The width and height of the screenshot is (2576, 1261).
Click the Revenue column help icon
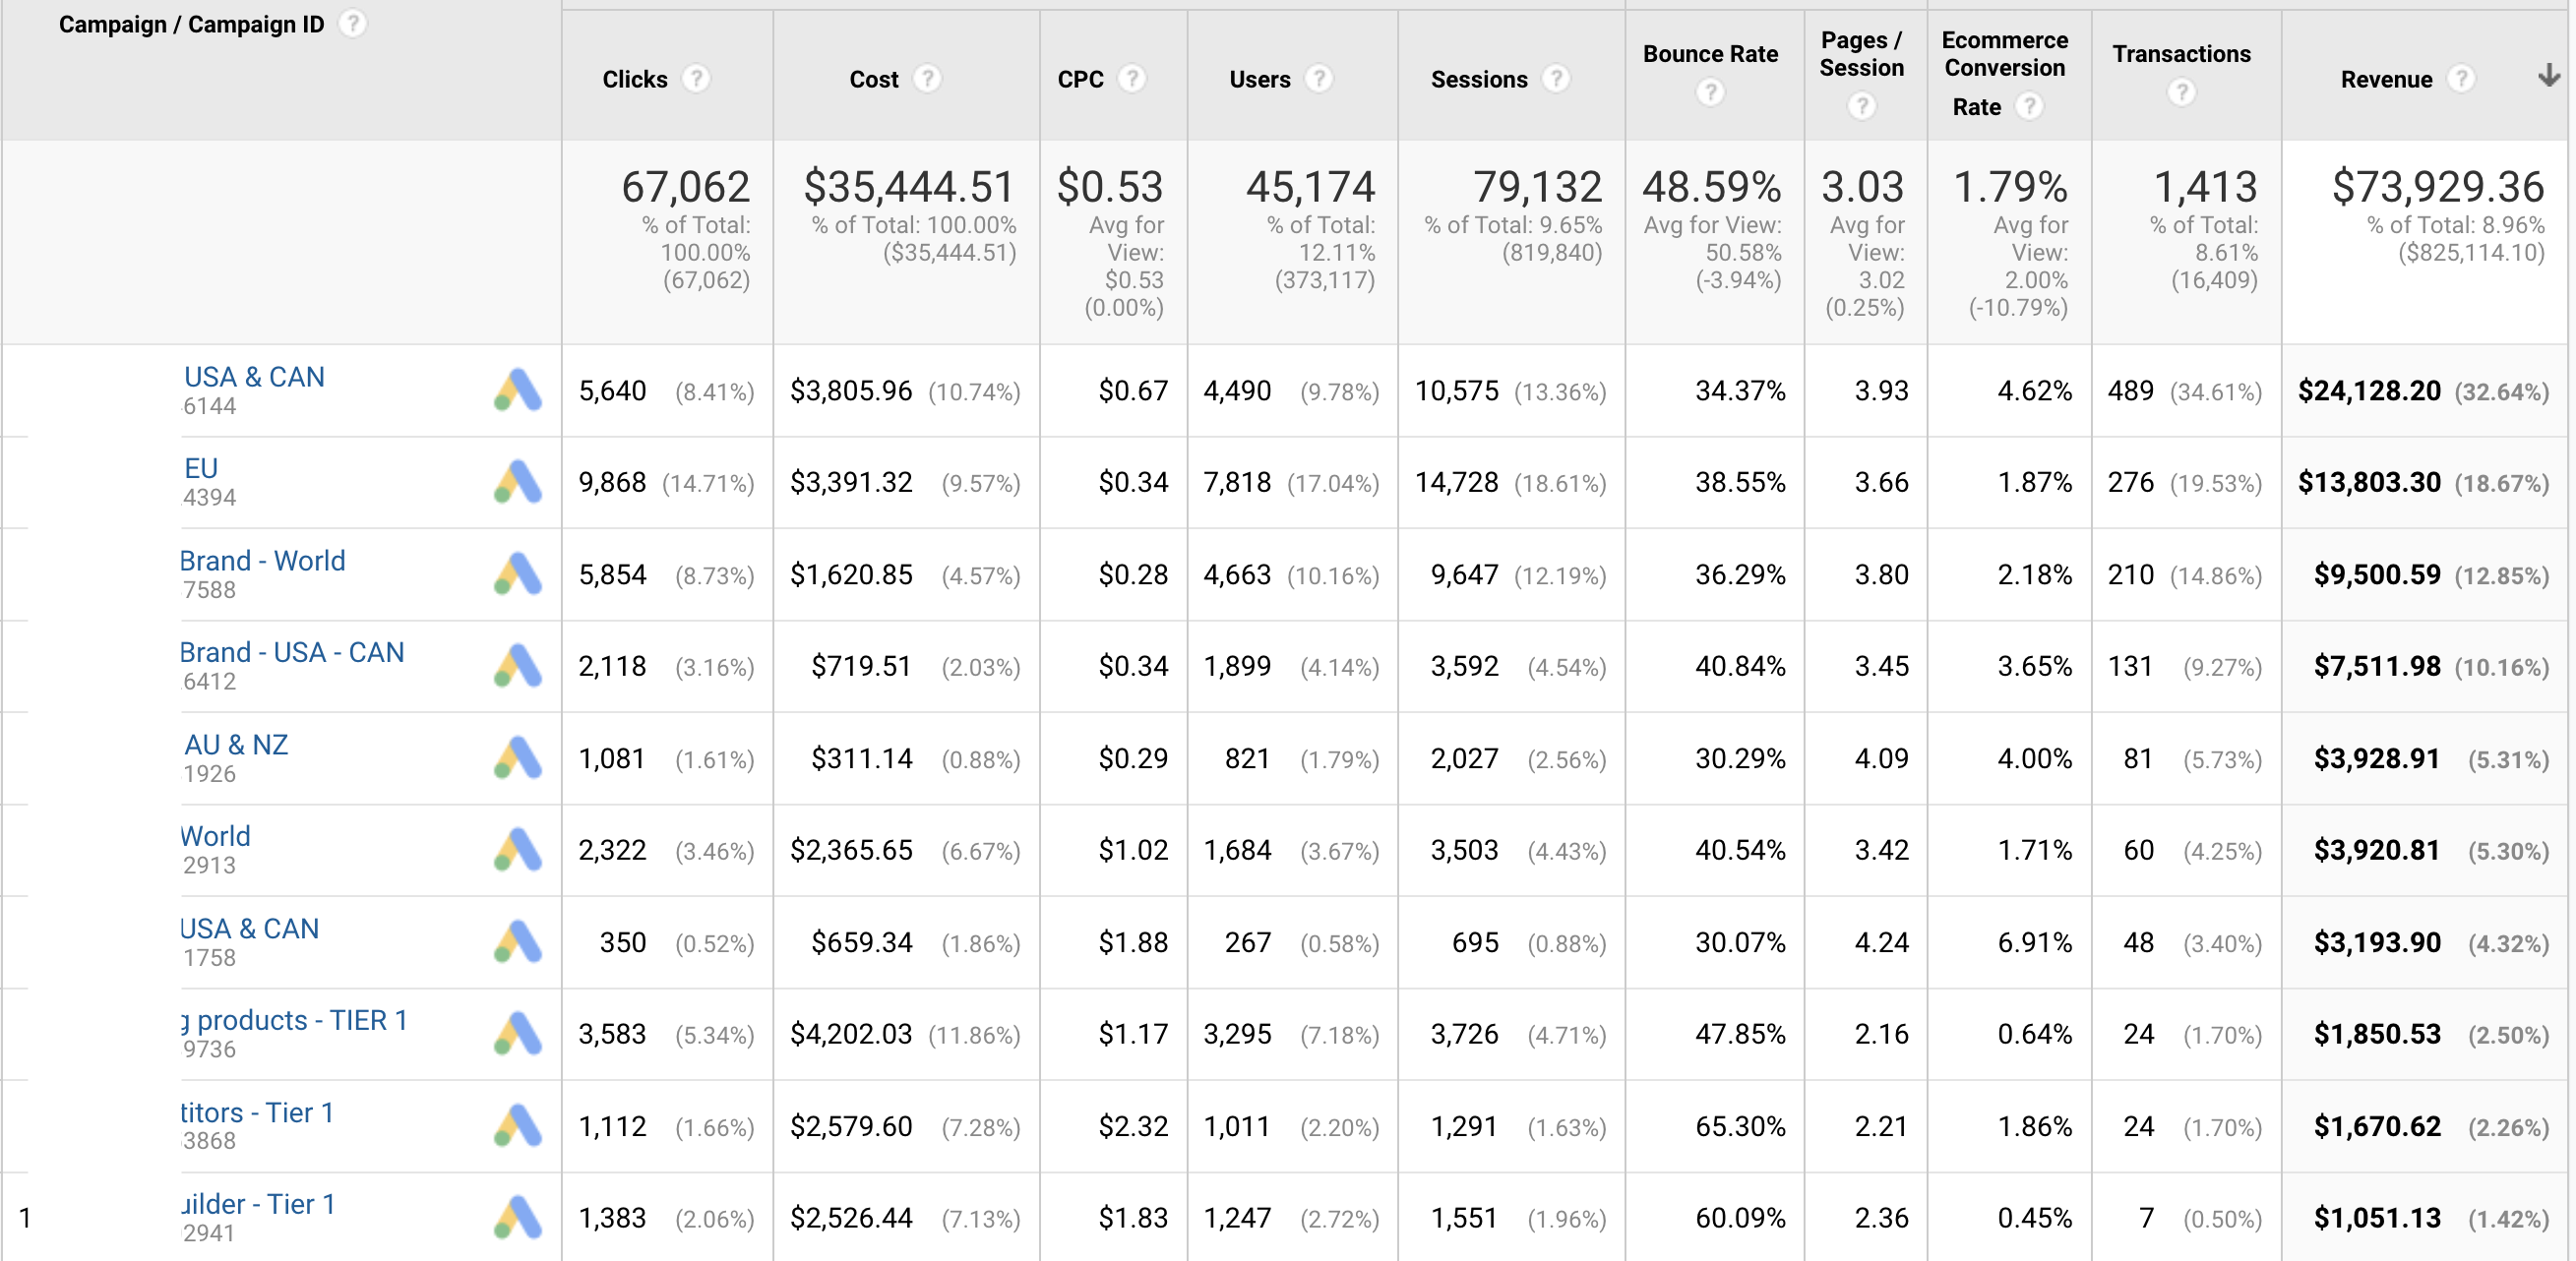[x=2464, y=79]
